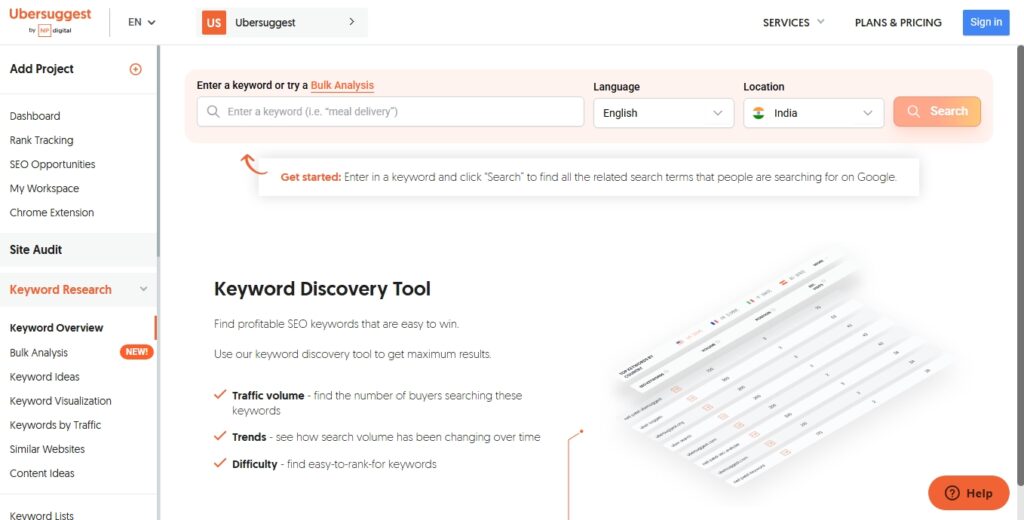Open My Workspace in sidebar
The width and height of the screenshot is (1024, 520).
[44, 189]
